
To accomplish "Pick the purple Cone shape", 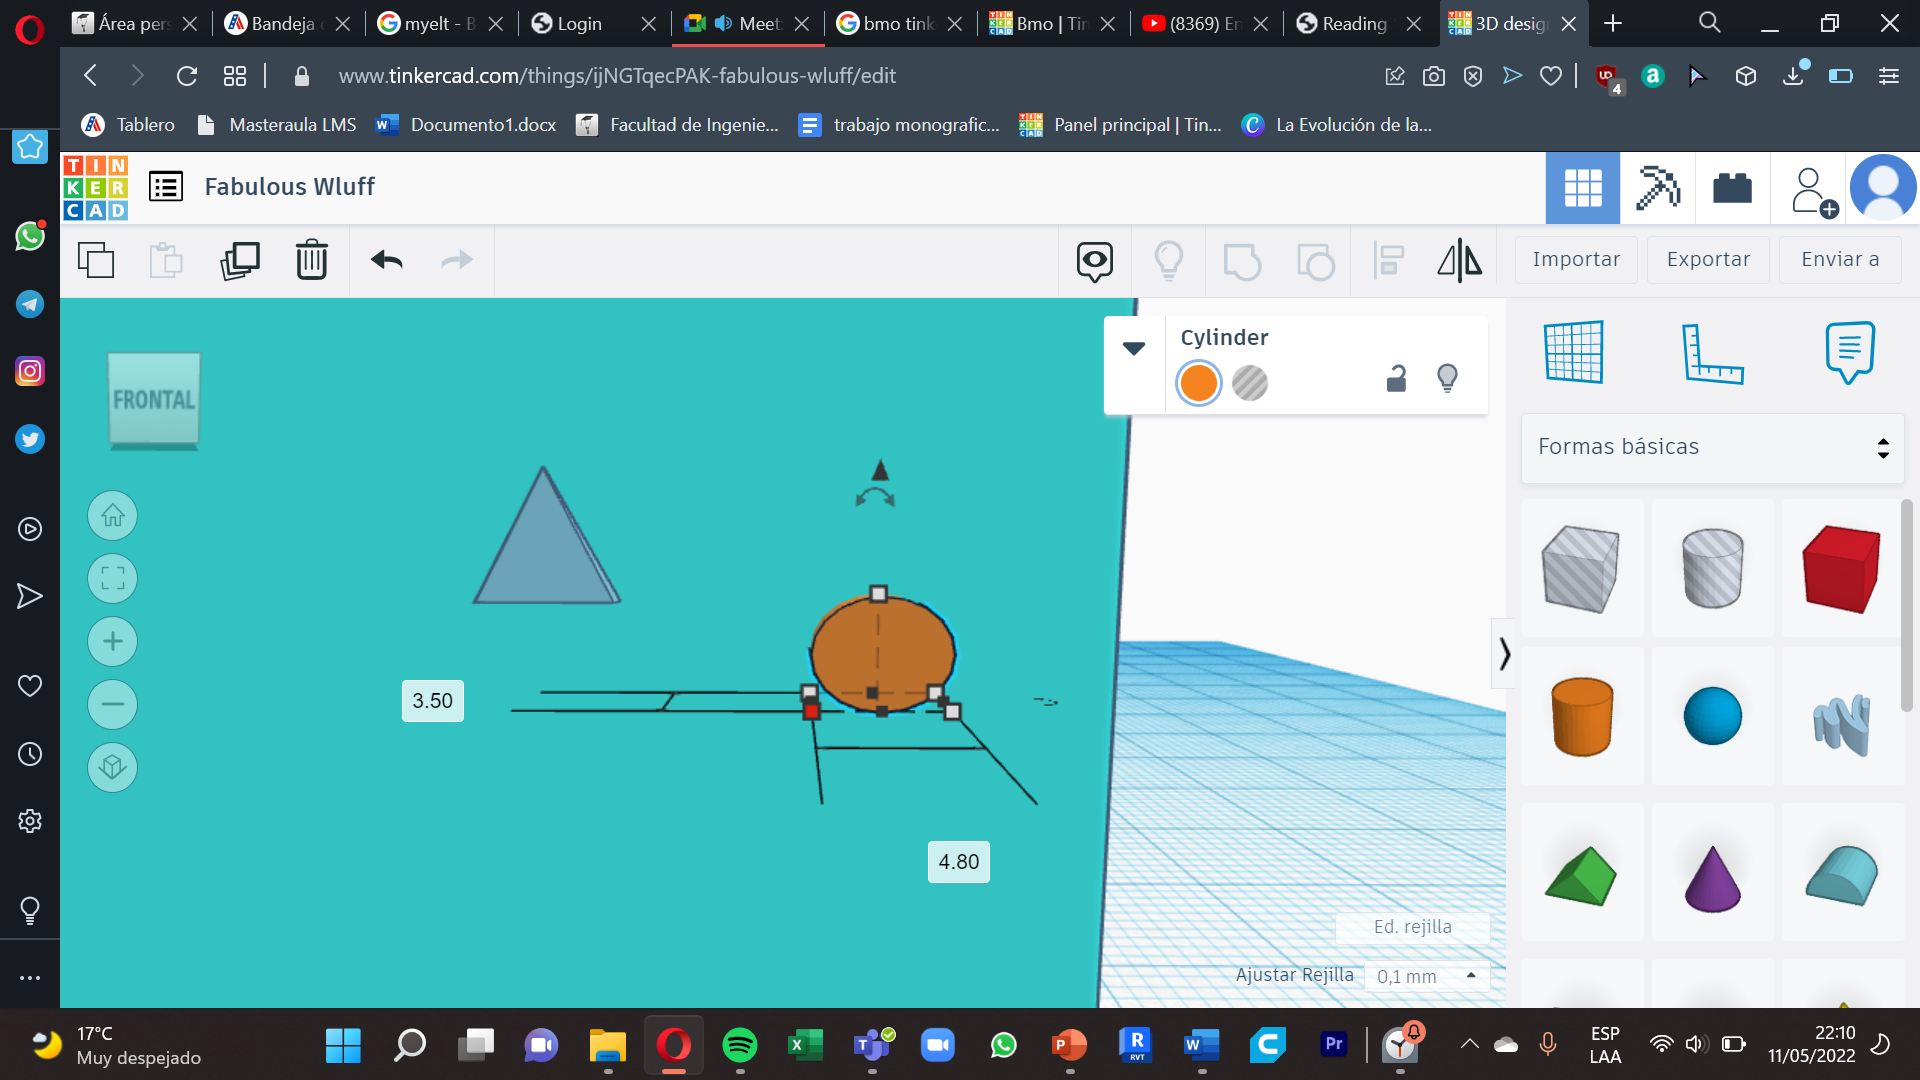I will (x=1712, y=878).
